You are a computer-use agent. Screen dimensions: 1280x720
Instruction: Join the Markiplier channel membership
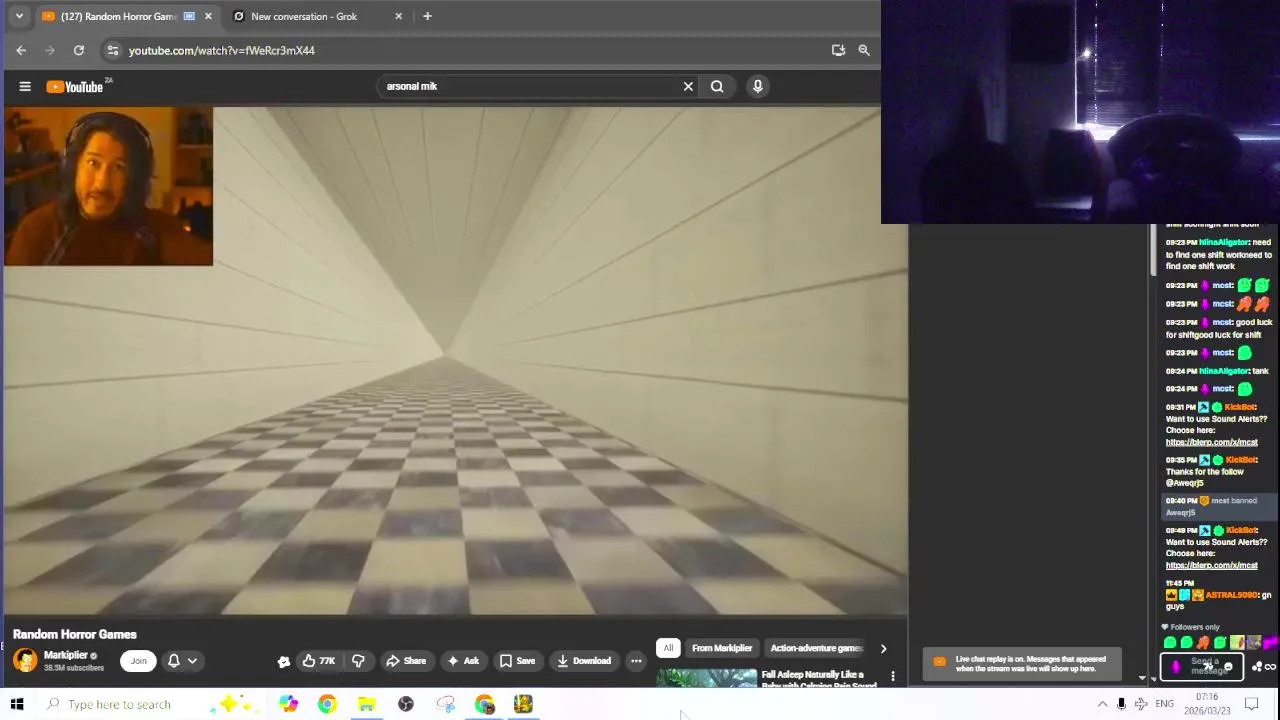point(138,660)
